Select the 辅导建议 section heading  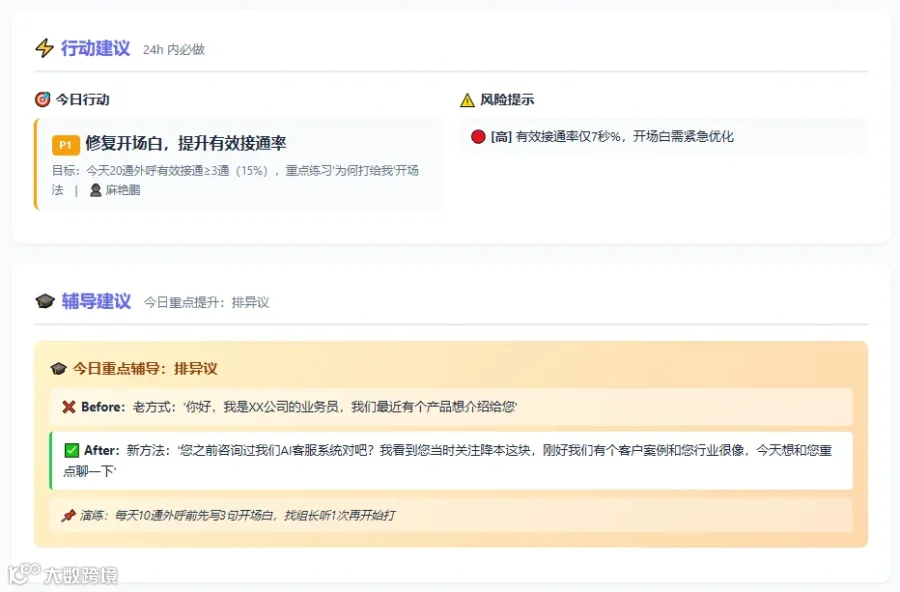[96, 301]
